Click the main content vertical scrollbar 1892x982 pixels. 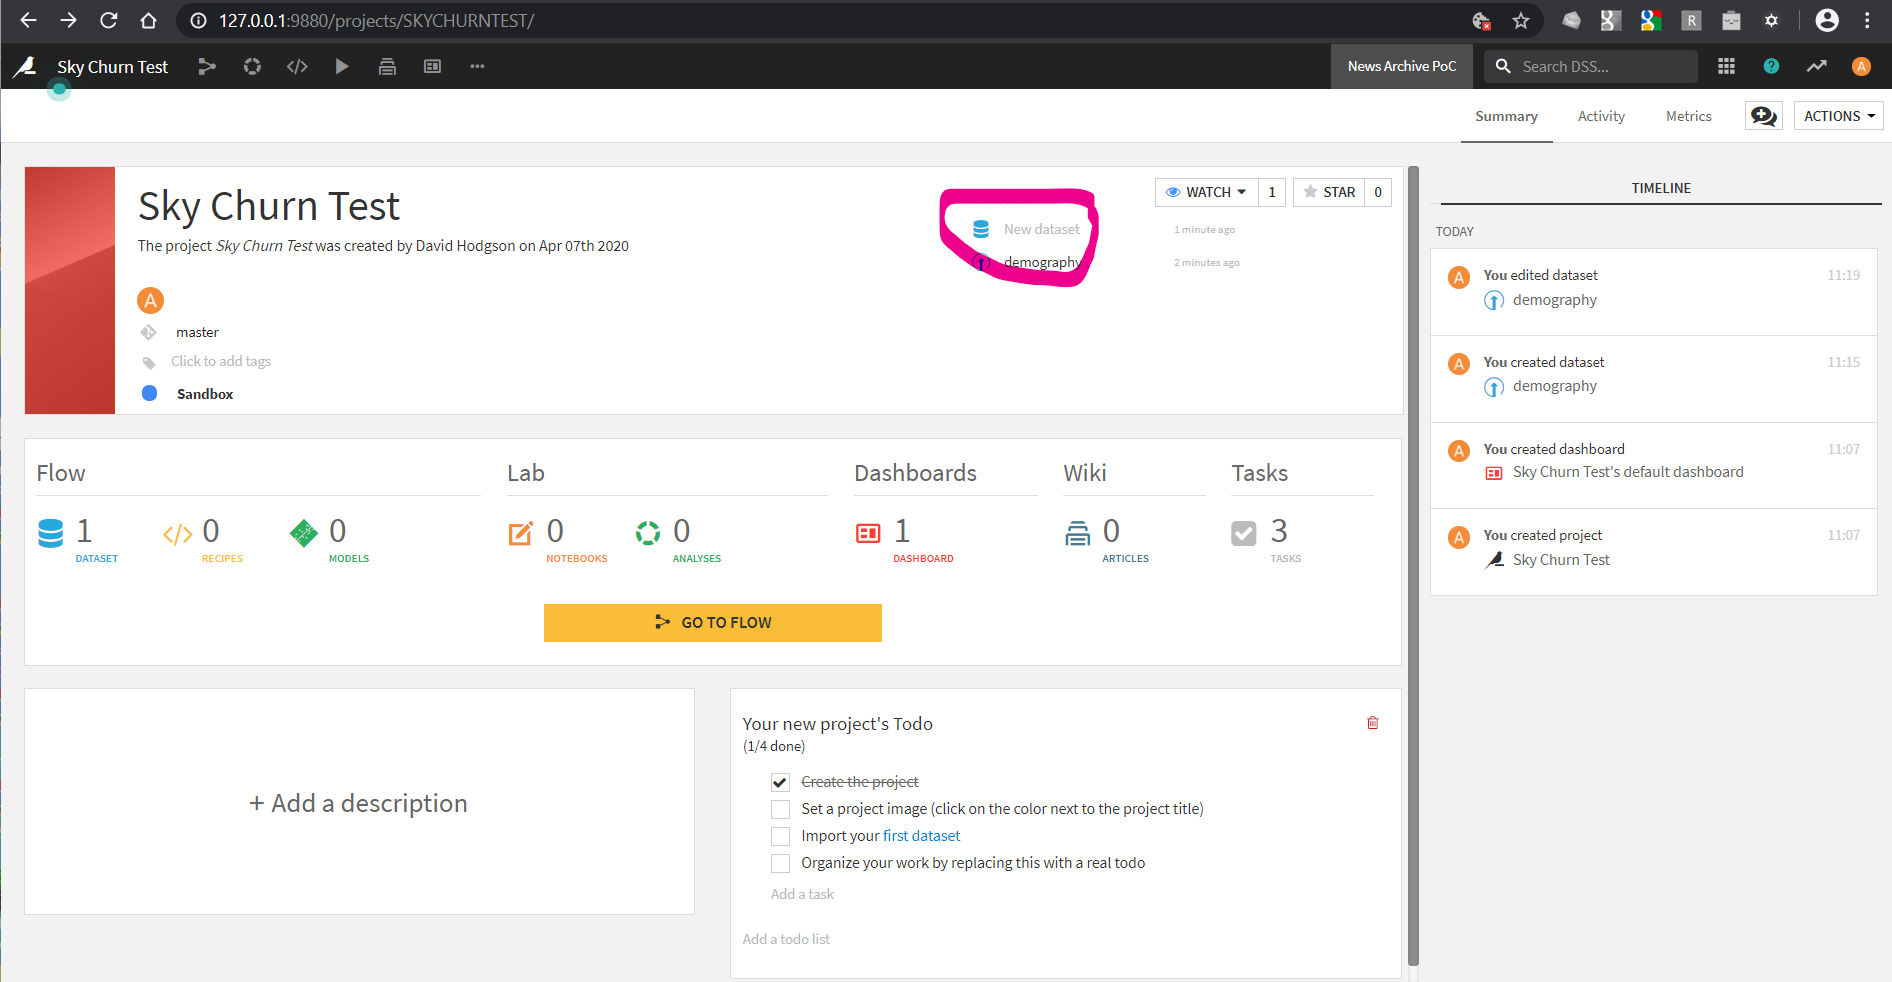tap(1413, 565)
